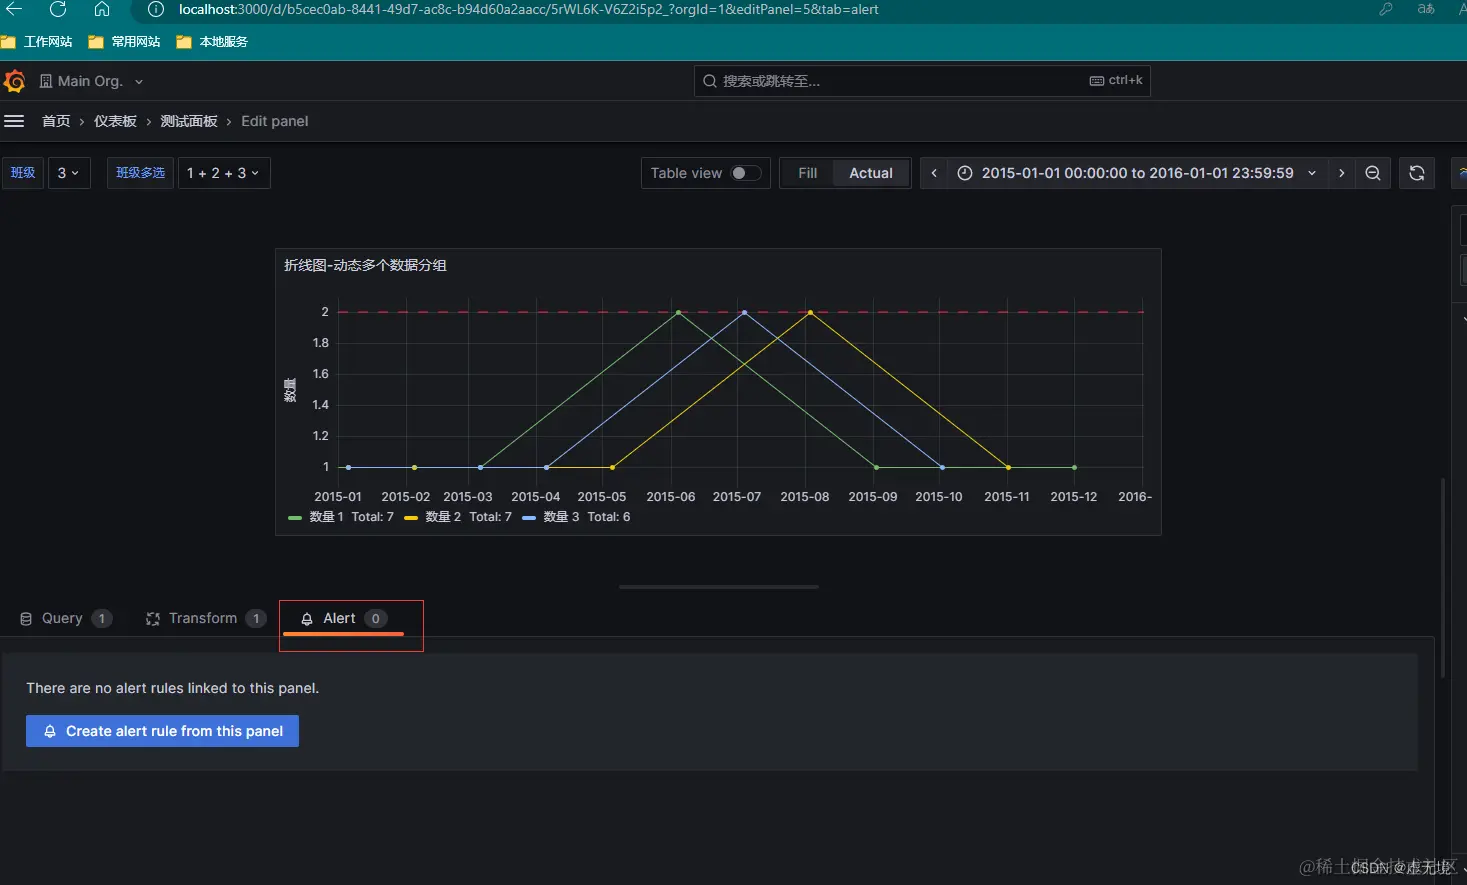Click the vertical scrollbar on right side

1442,577
